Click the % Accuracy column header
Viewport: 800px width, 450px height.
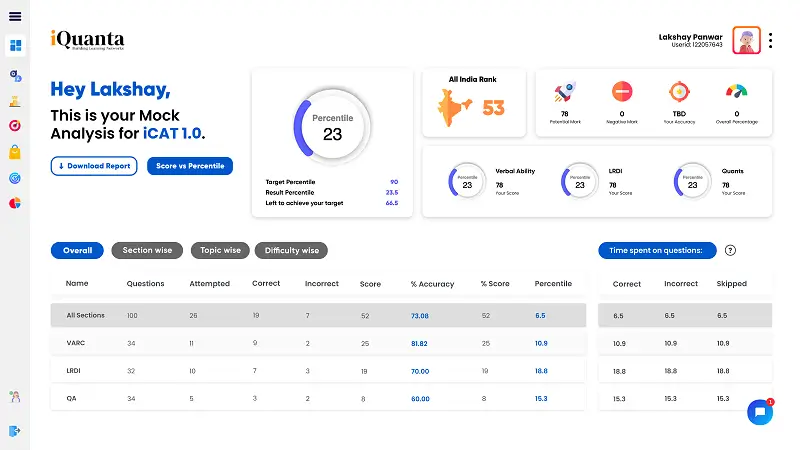tap(432, 284)
